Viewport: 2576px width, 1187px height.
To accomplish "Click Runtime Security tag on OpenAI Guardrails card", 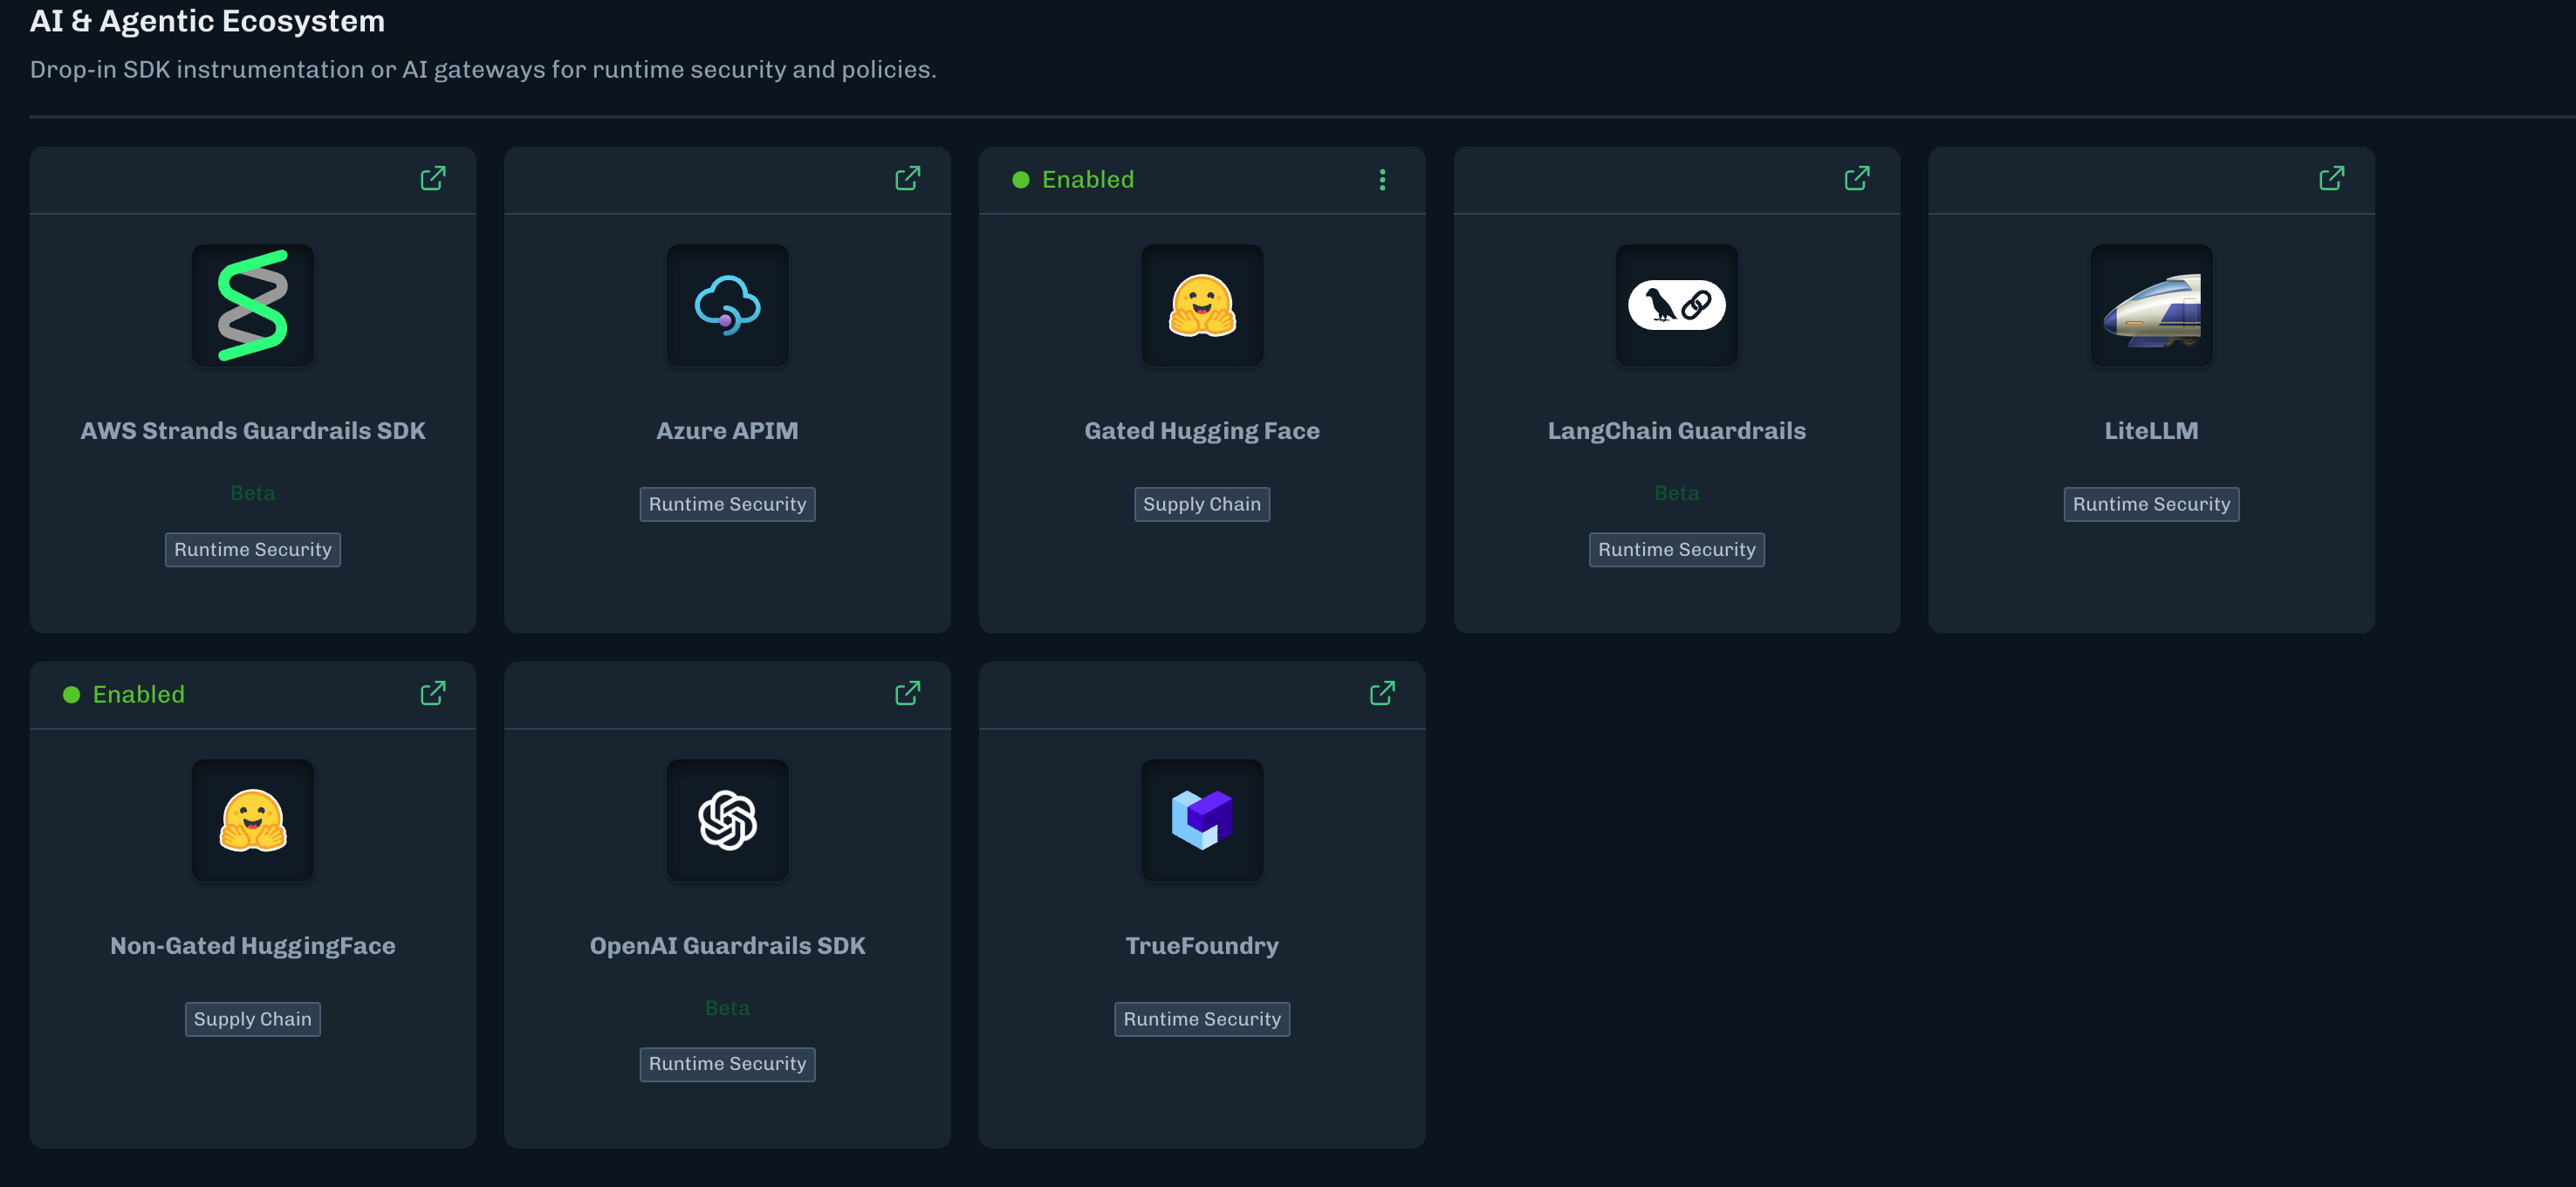I will pos(728,1065).
